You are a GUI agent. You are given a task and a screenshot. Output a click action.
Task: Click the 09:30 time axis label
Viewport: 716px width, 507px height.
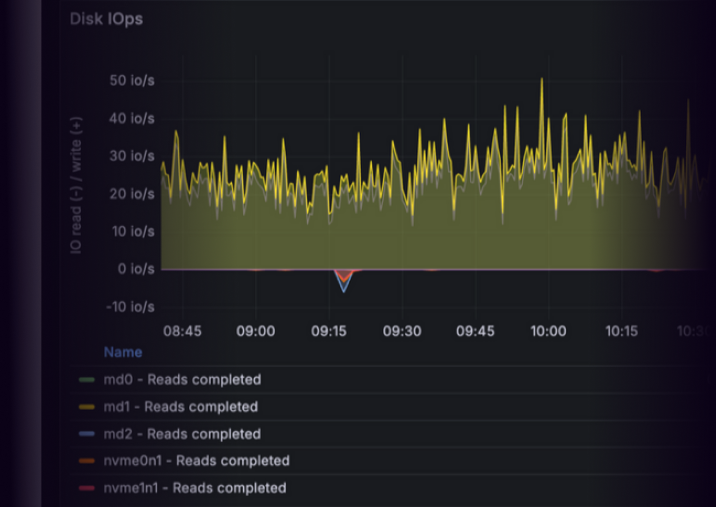tap(401, 331)
